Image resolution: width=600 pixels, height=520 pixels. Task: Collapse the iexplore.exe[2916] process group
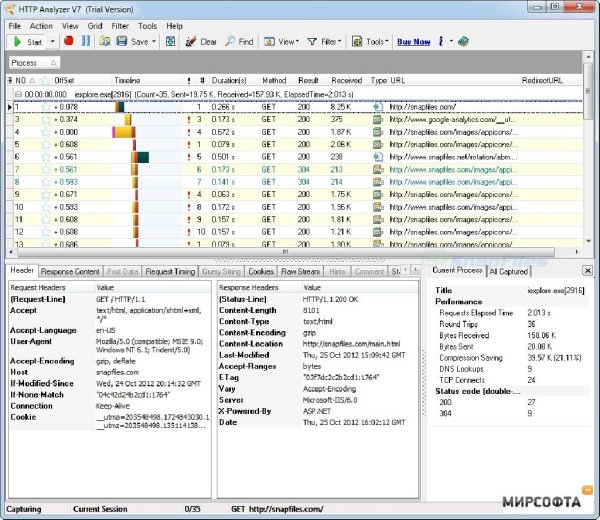18,94
